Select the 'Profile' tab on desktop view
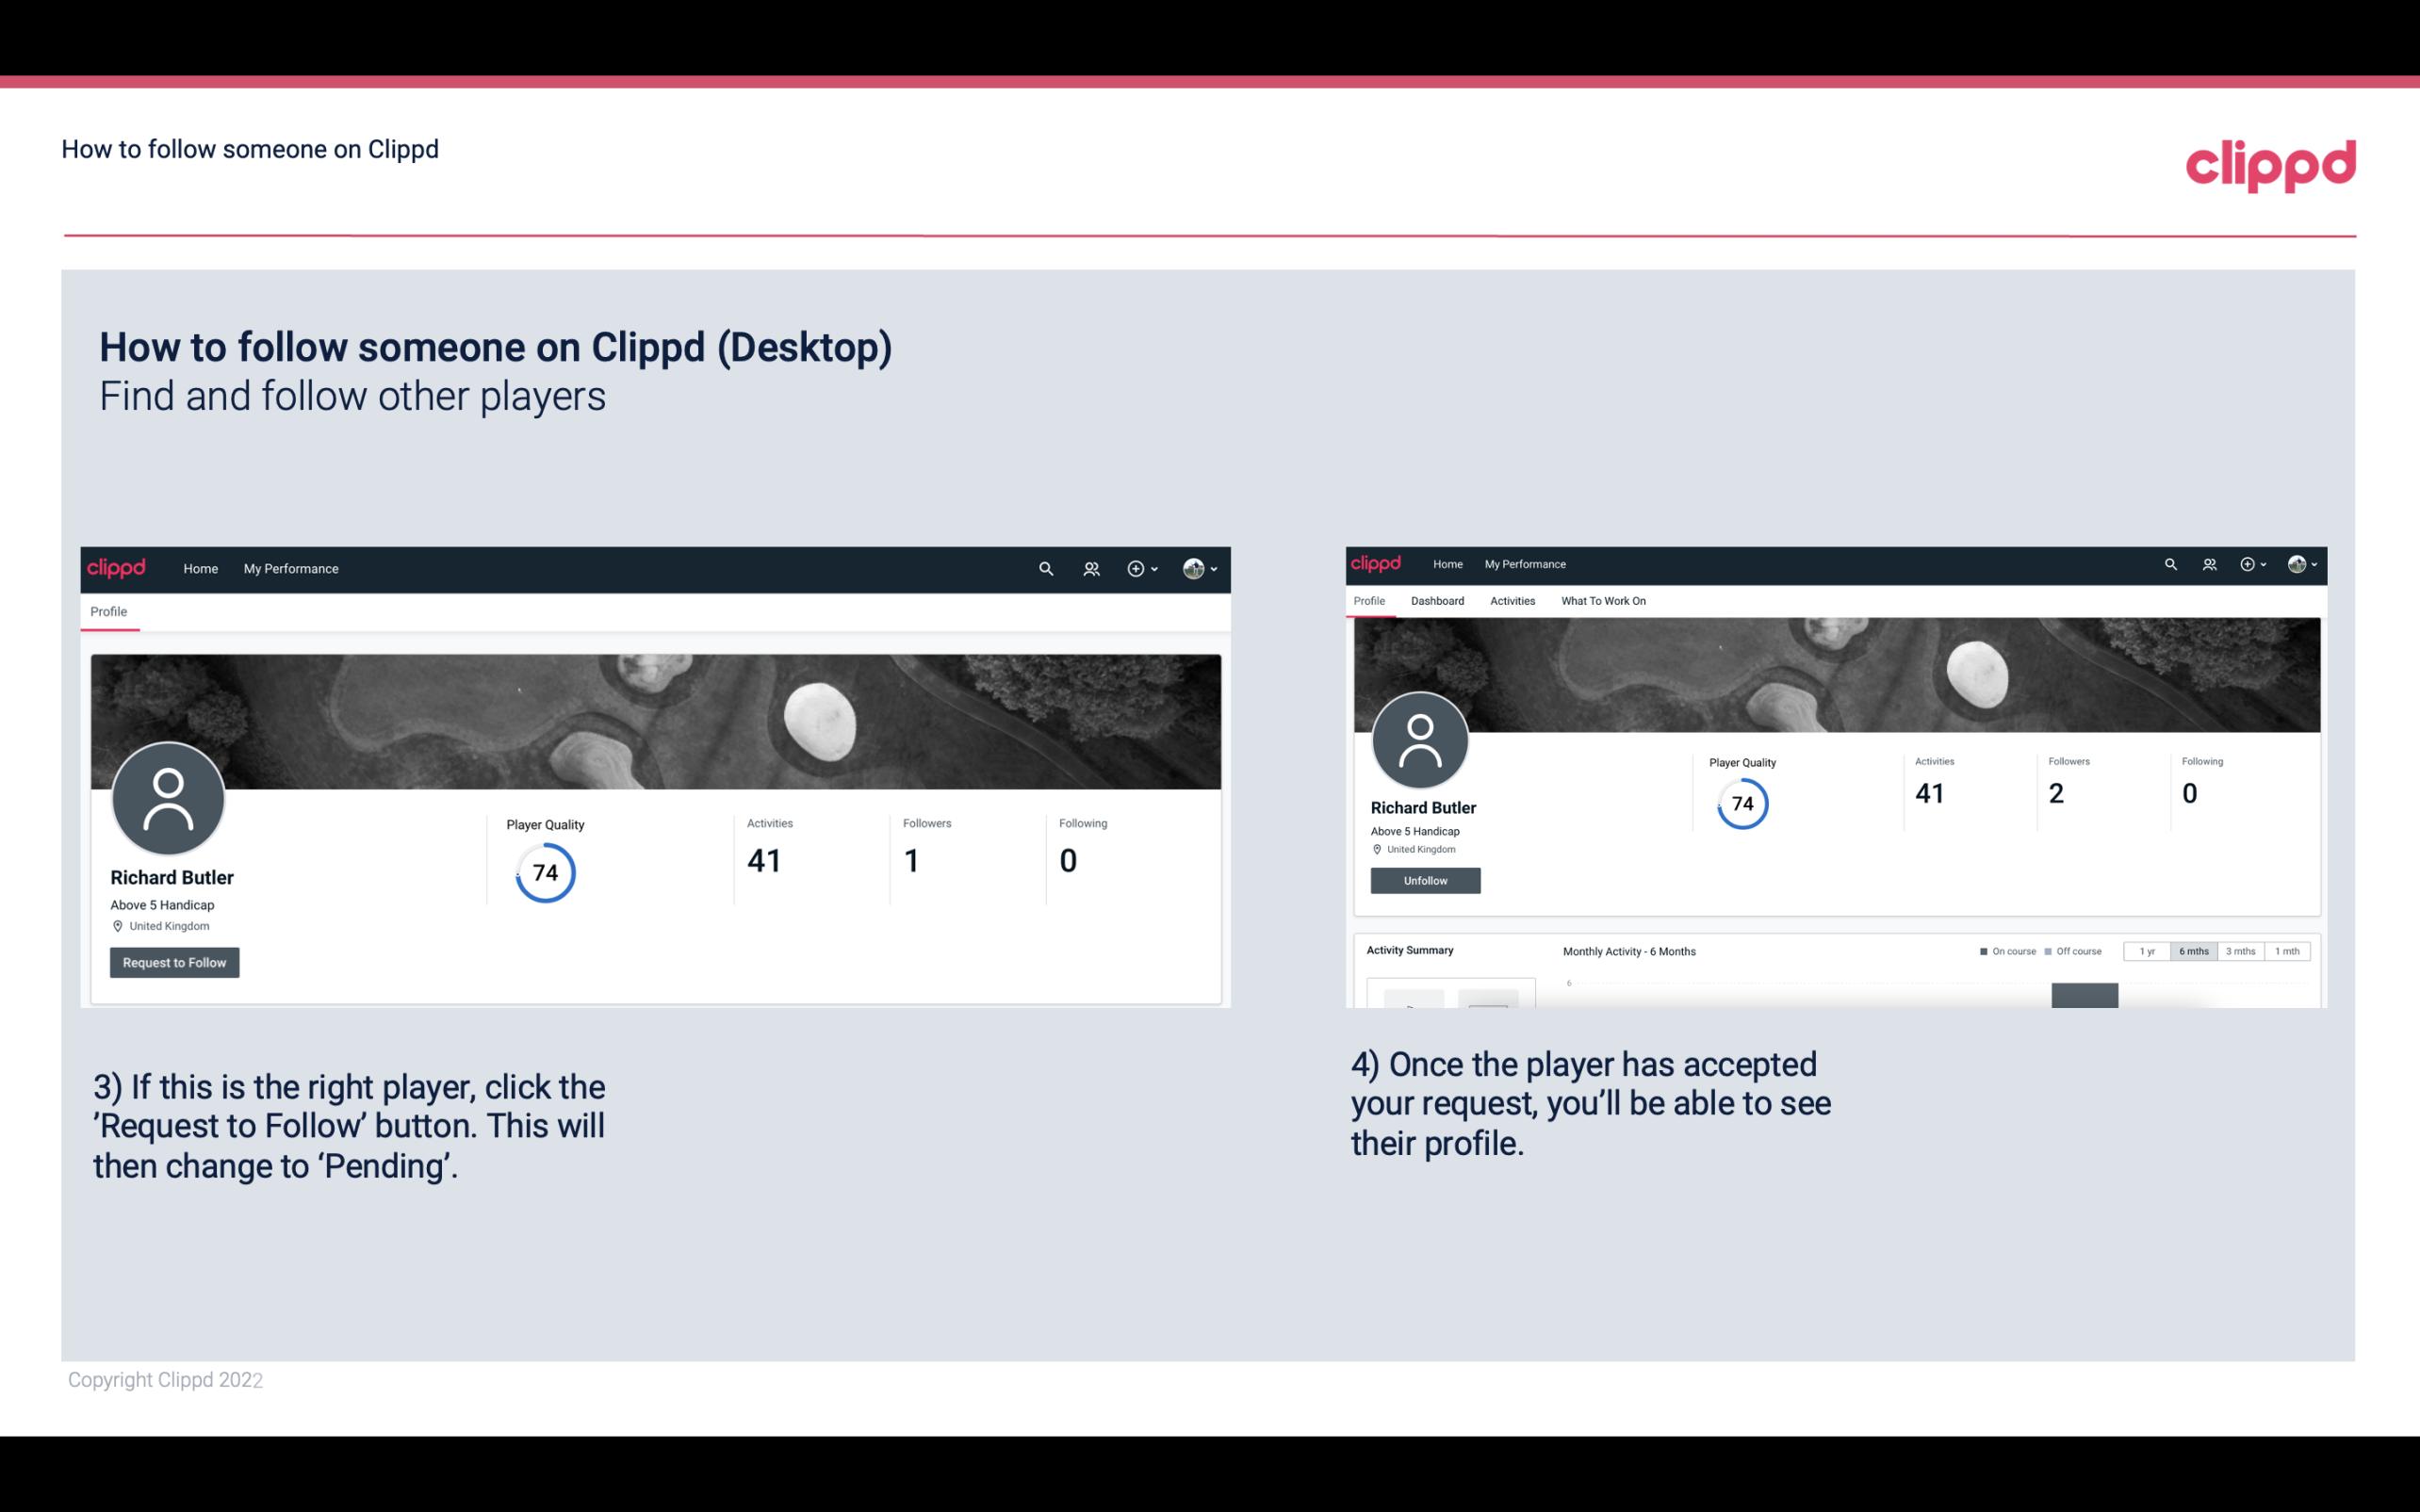Screen dimensions: 2420x1512 tap(108, 611)
